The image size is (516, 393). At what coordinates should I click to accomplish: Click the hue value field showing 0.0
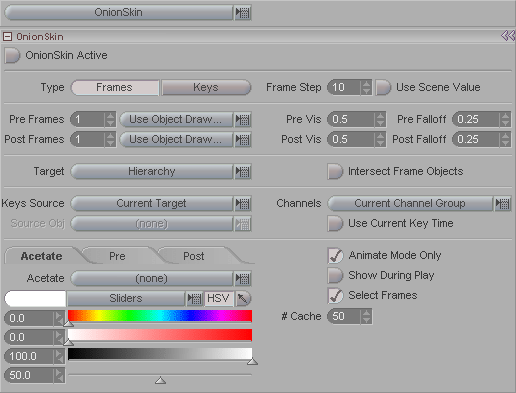pos(29,318)
